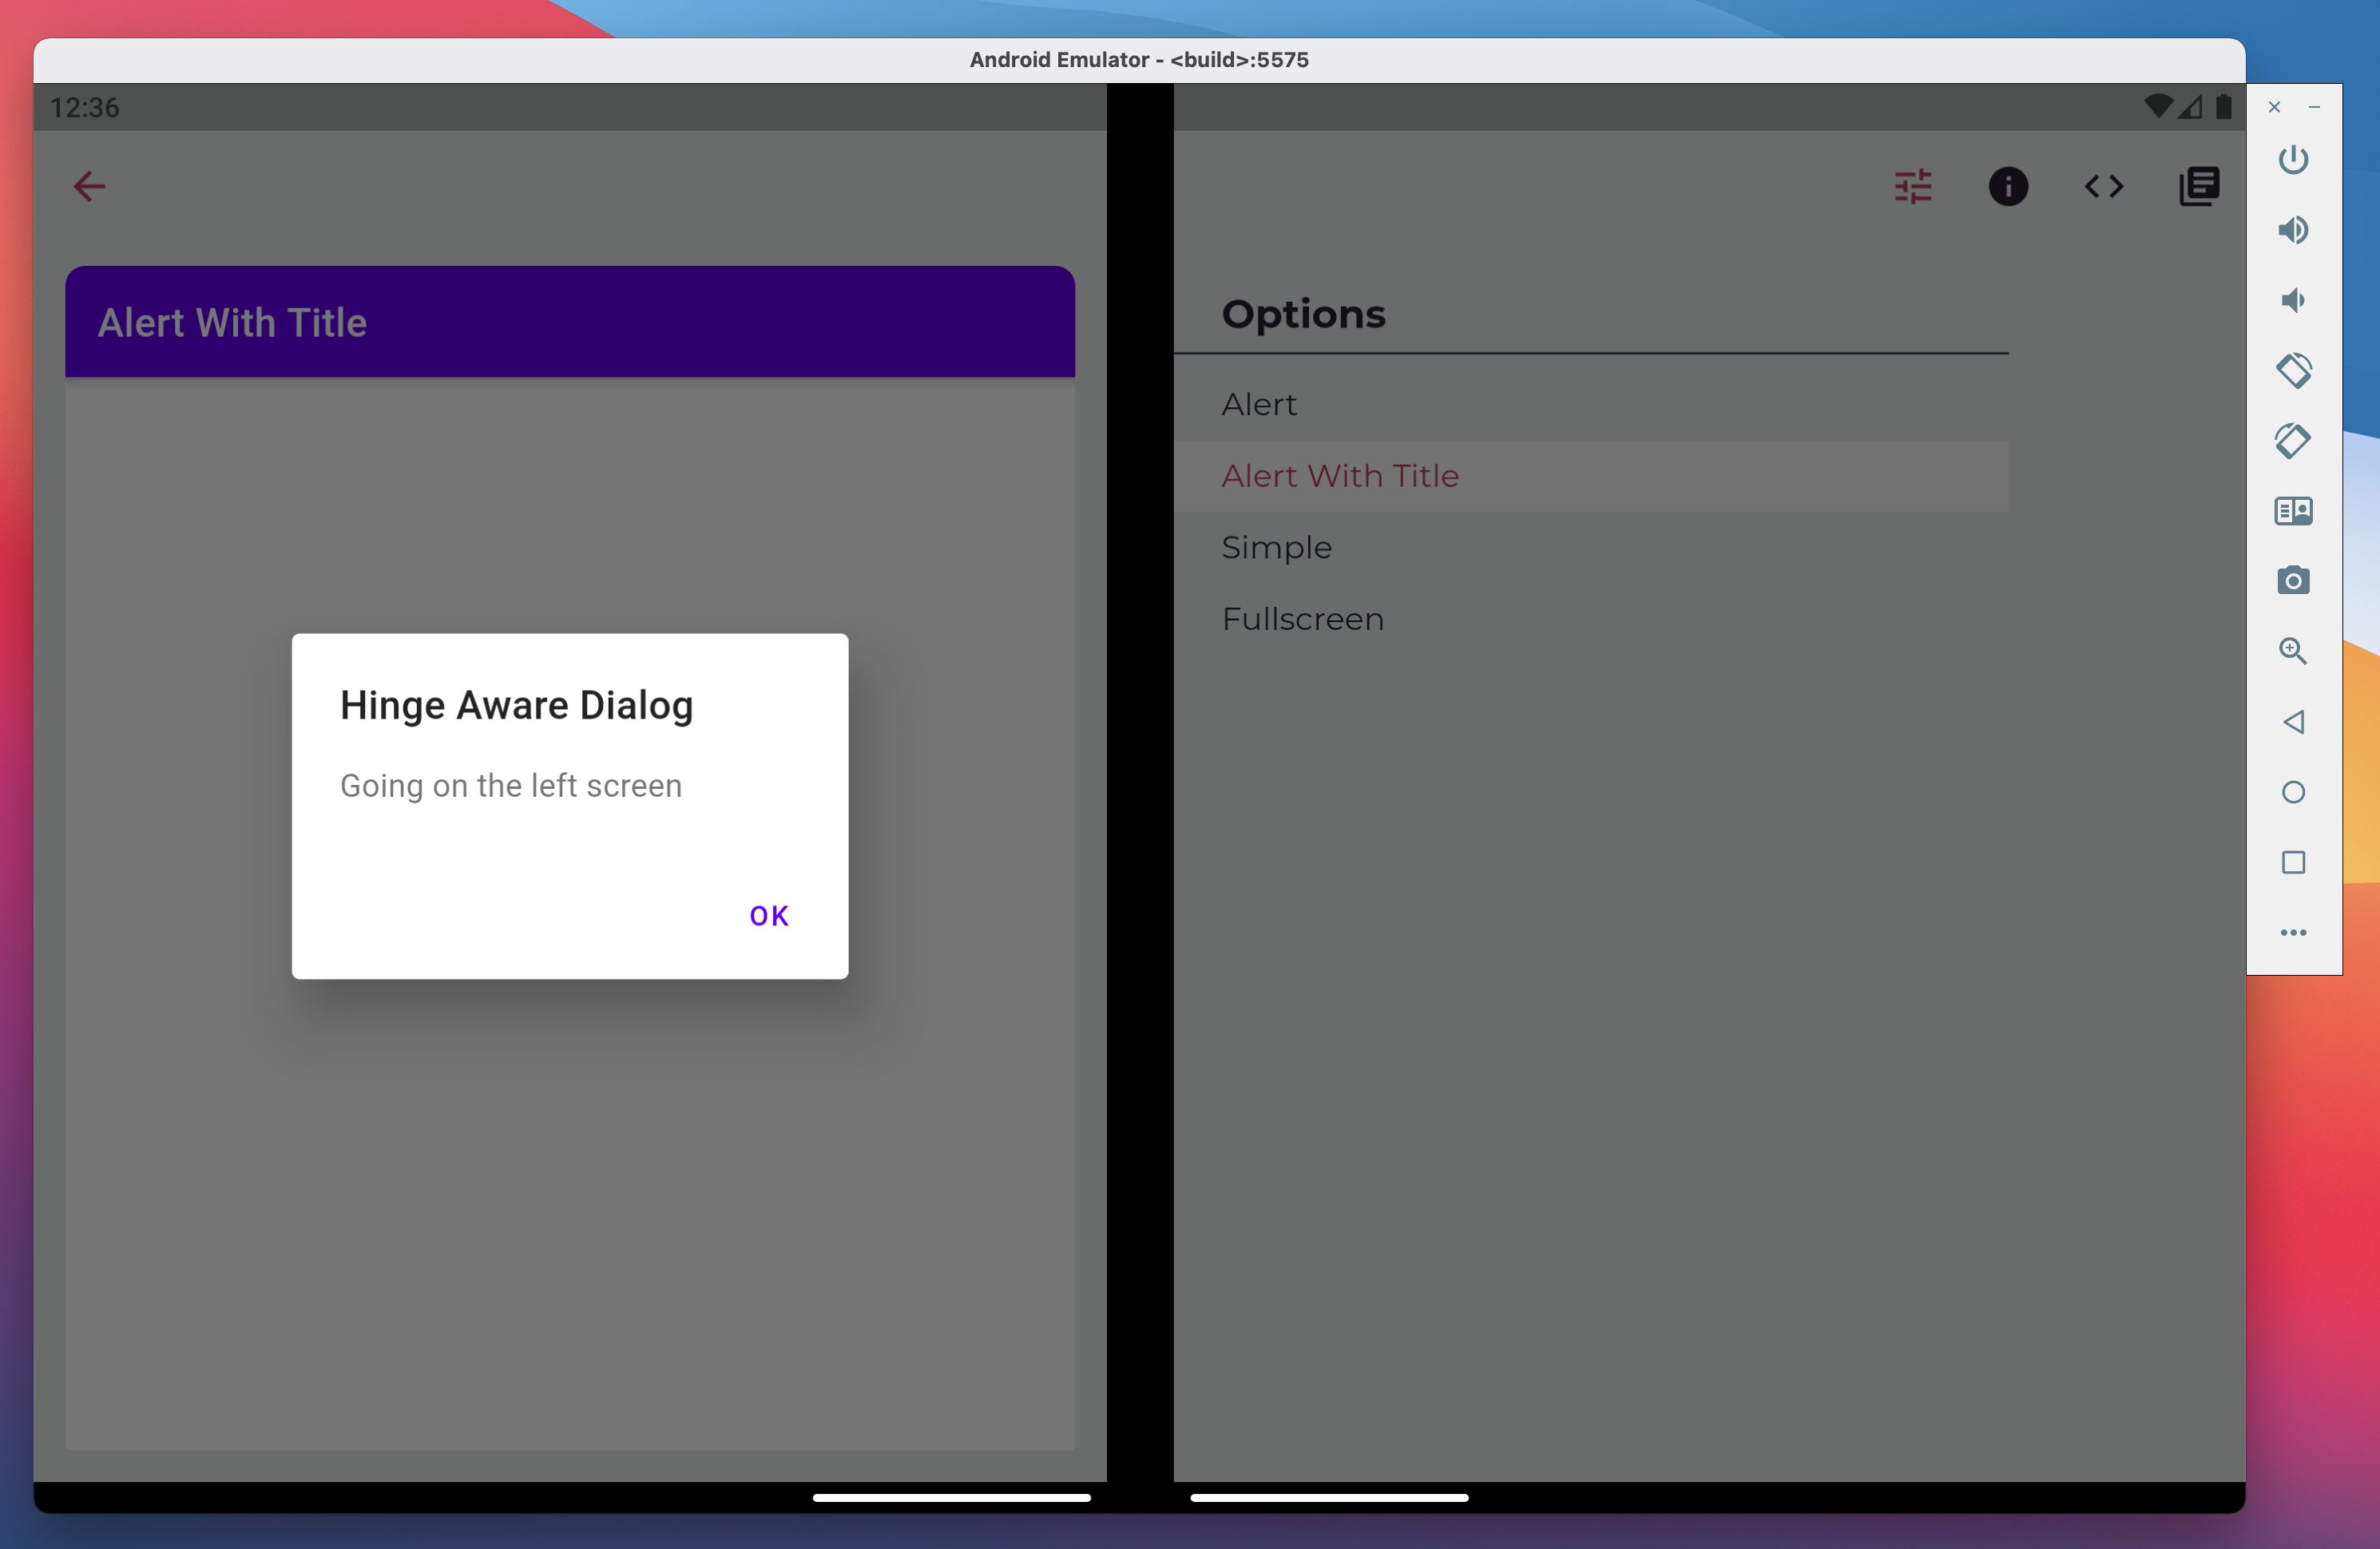Click the 'Going on the left screen' message
This screenshot has width=2380, height=1549.
pos(511,786)
